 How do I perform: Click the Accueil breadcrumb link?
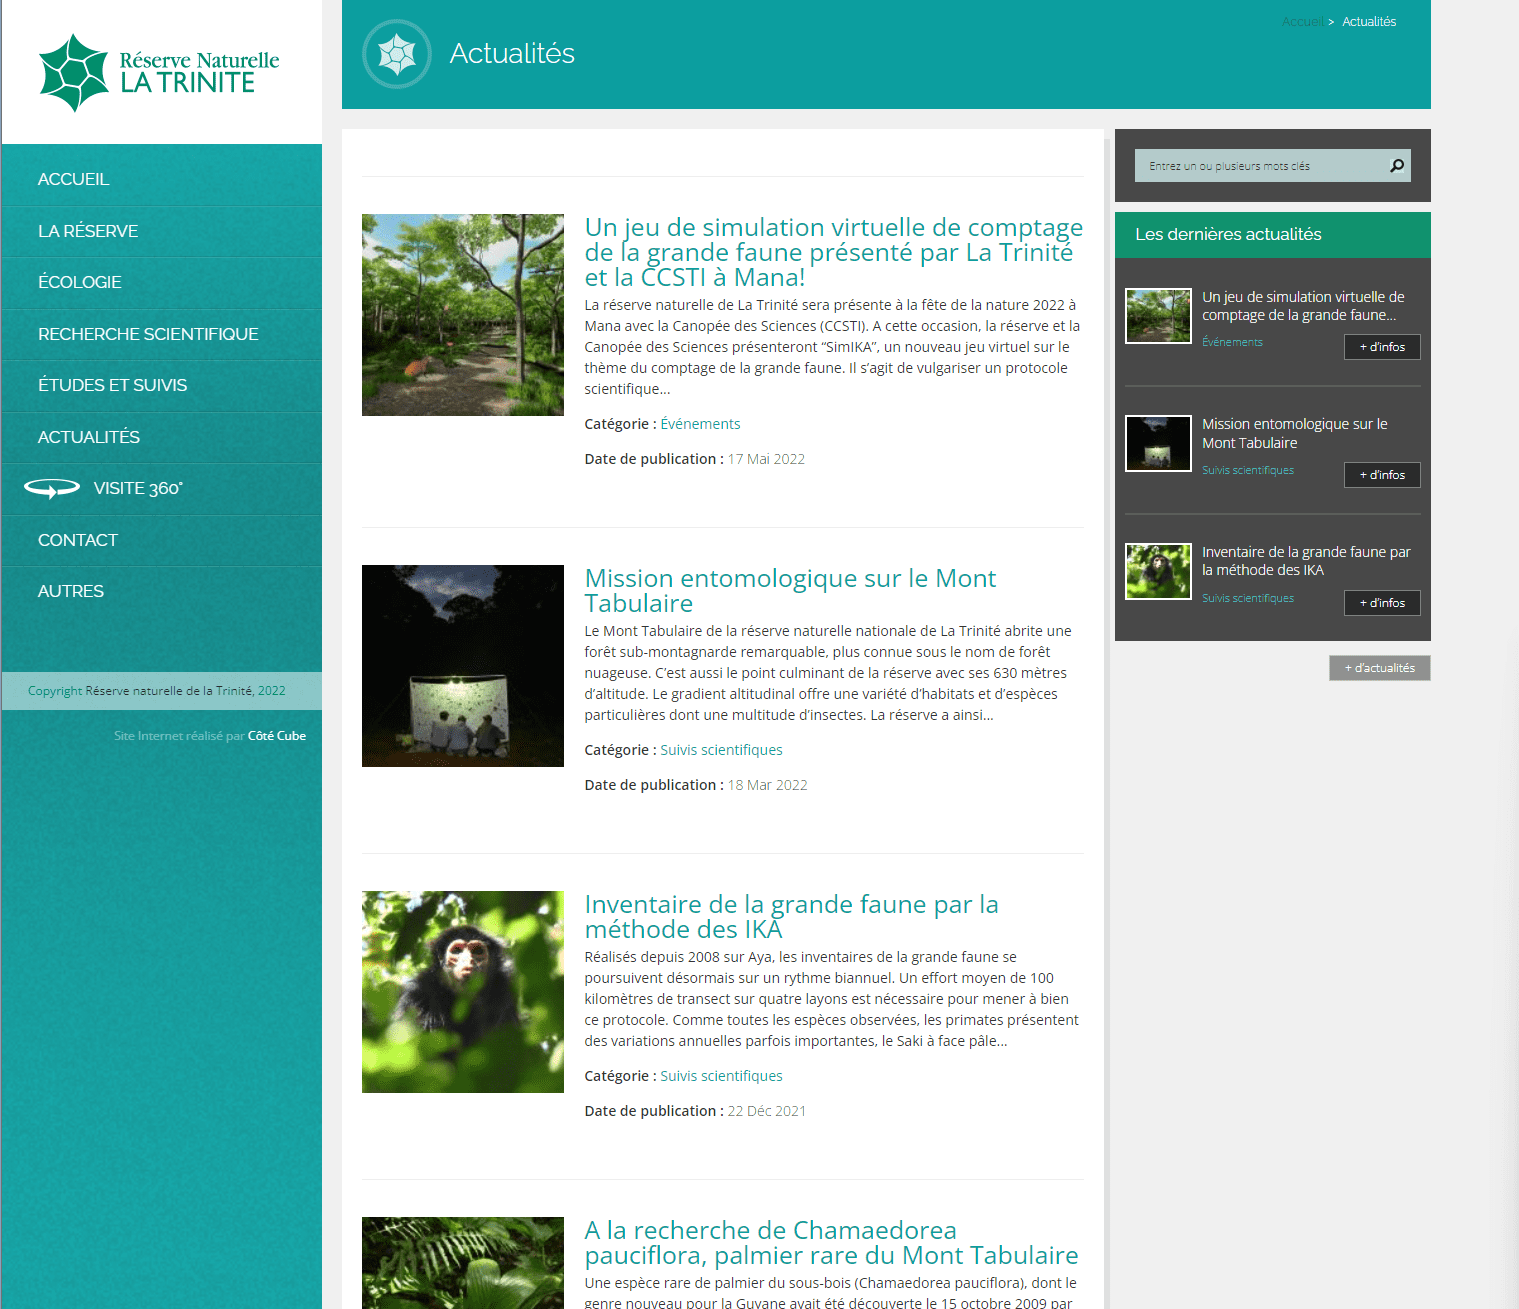tap(1302, 22)
